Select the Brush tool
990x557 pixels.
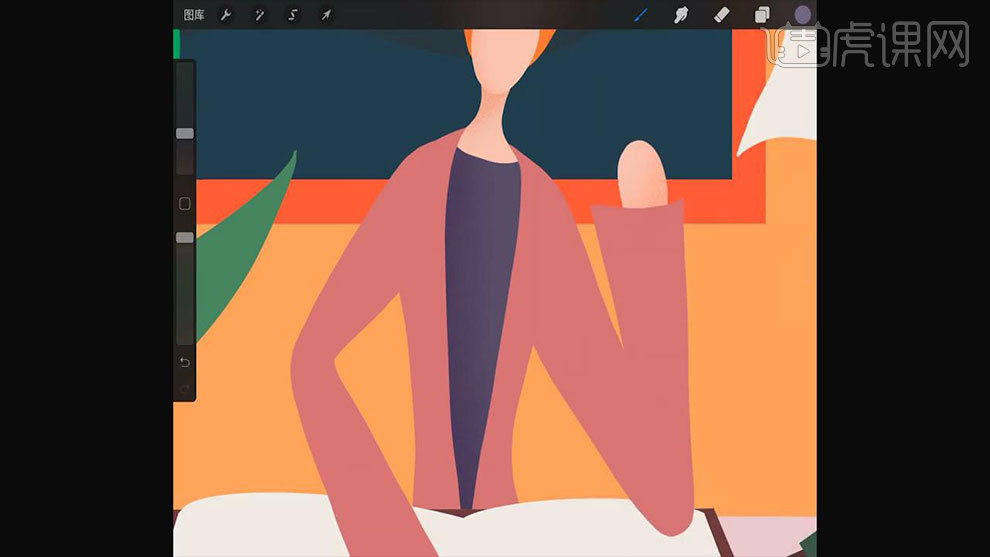tap(641, 15)
